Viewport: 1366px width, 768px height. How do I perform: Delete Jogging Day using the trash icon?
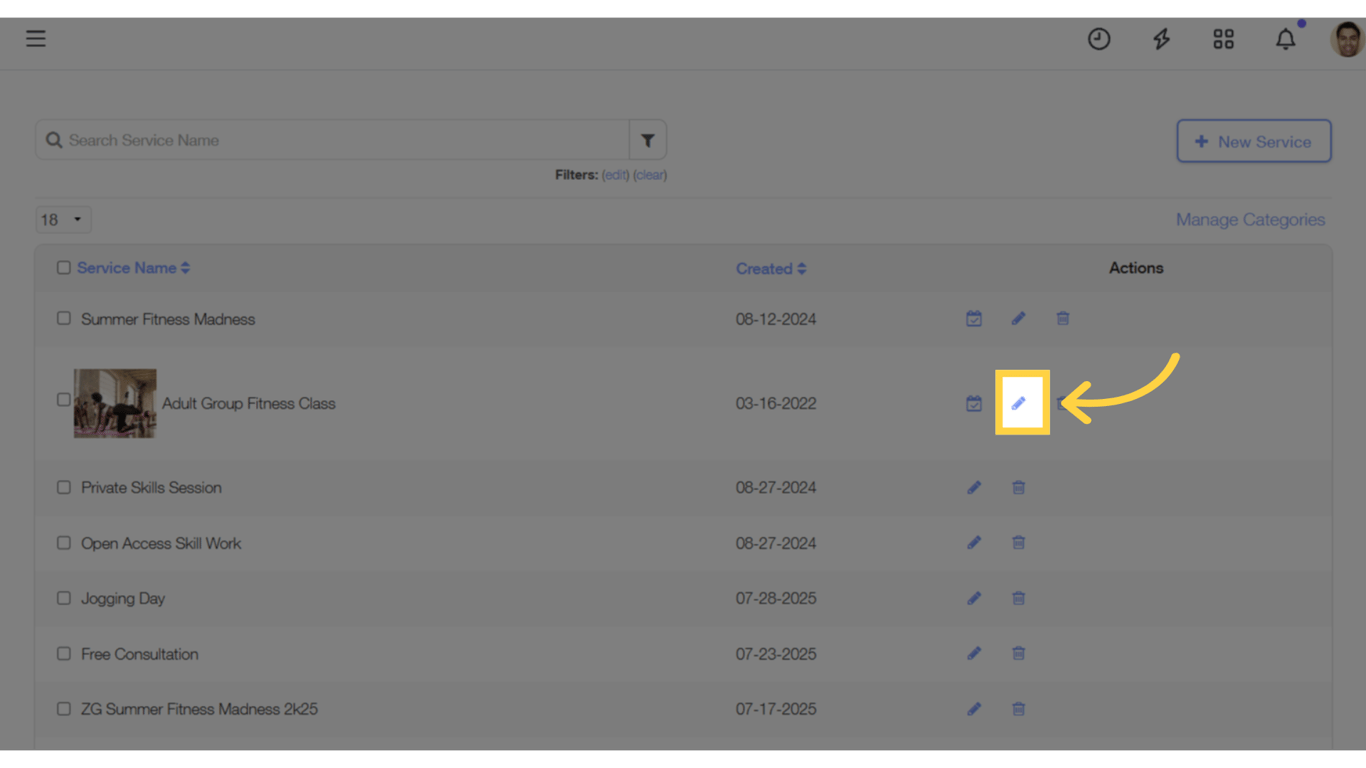pos(1018,598)
